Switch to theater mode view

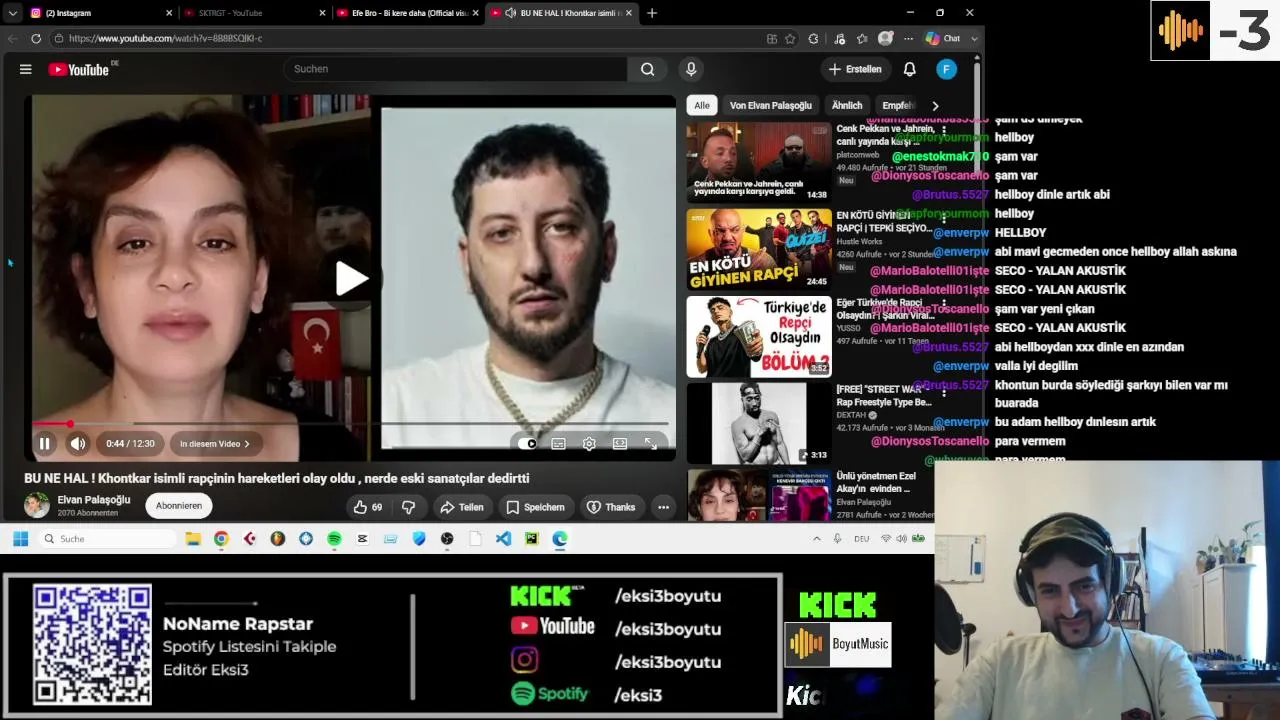coord(620,443)
